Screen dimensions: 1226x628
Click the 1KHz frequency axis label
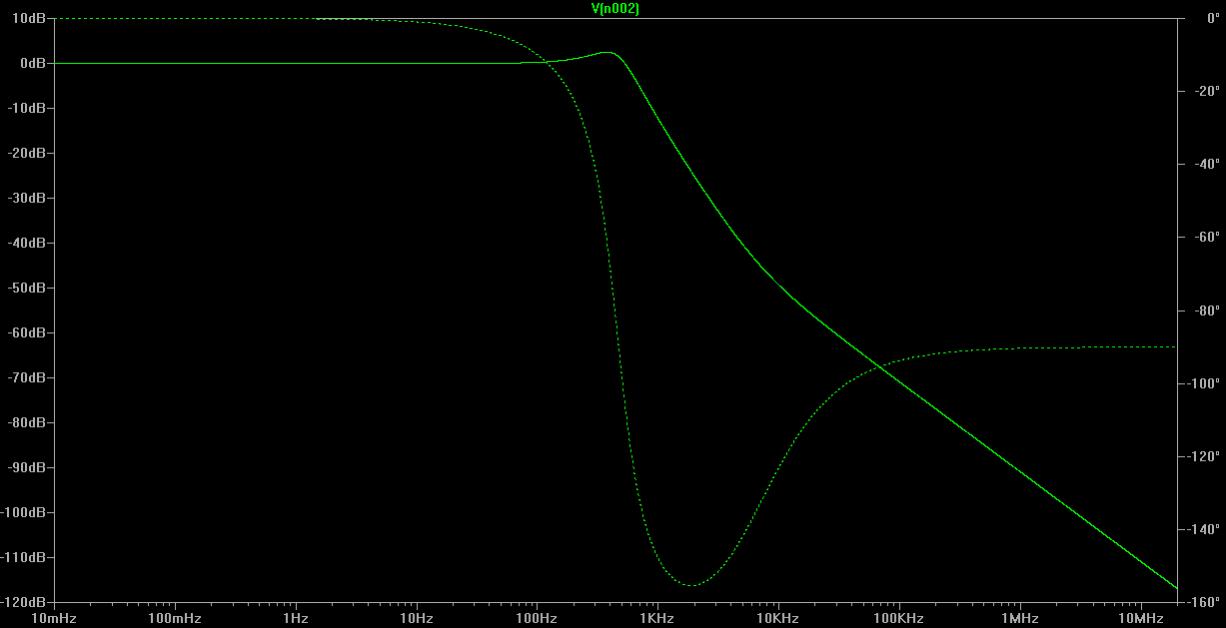[657, 619]
